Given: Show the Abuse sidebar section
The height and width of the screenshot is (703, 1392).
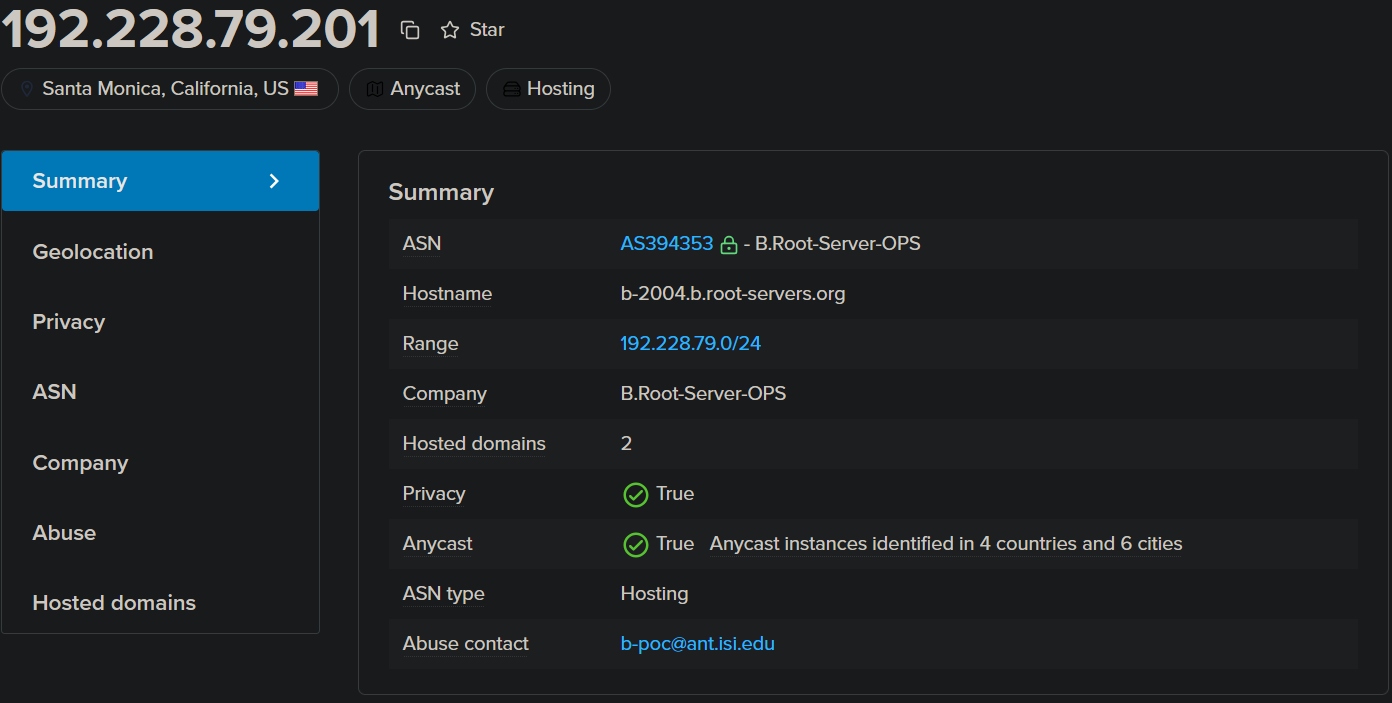Looking at the screenshot, I should click(64, 533).
